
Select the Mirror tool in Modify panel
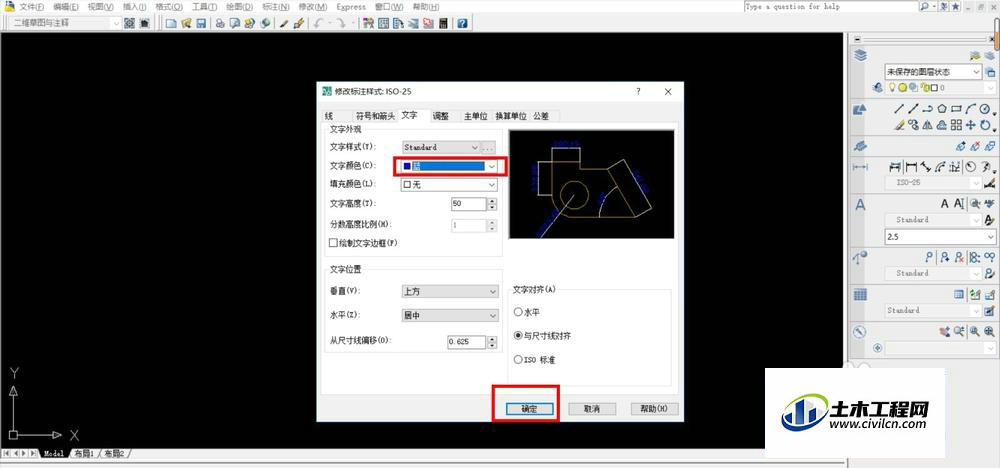coord(927,124)
